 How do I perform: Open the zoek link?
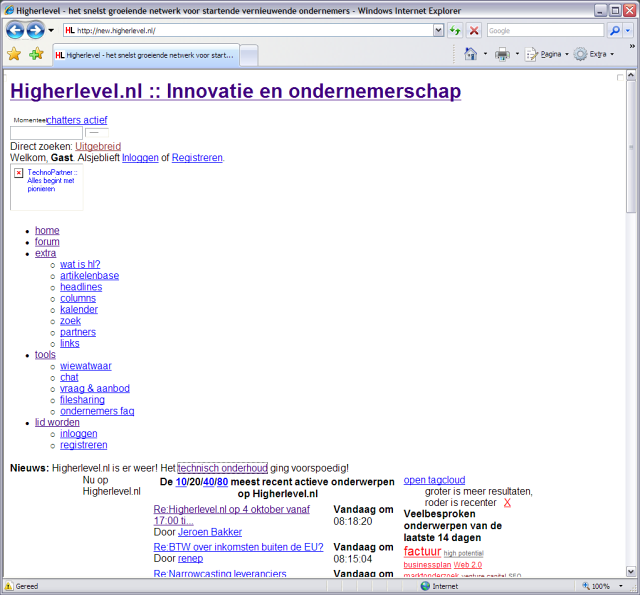(70, 321)
